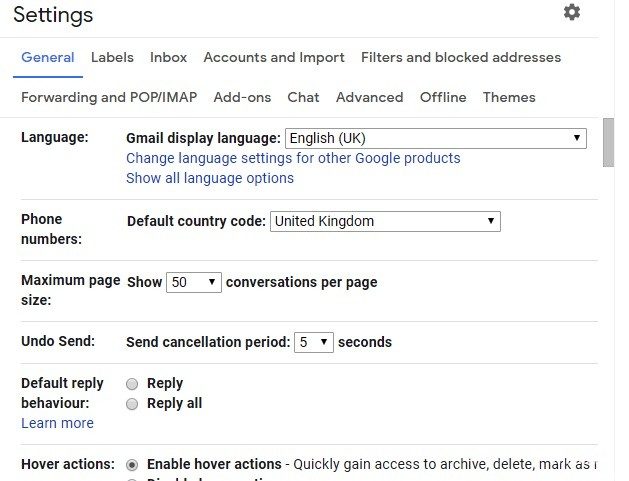
Task: Open Filters and blocked addresses tab
Action: coord(461,57)
